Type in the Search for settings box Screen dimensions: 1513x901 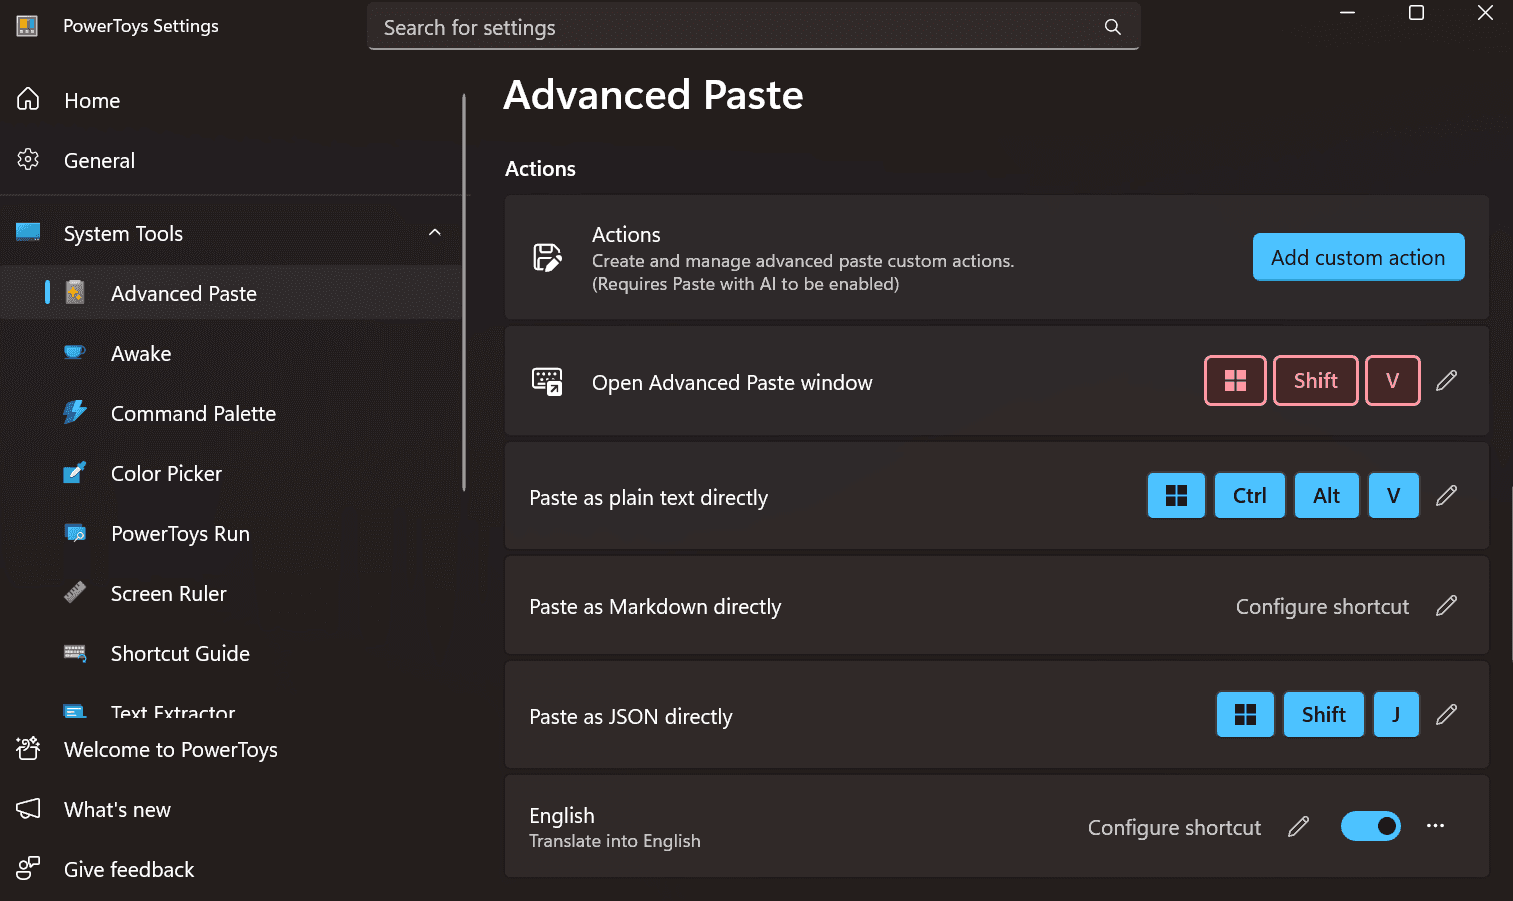point(740,28)
